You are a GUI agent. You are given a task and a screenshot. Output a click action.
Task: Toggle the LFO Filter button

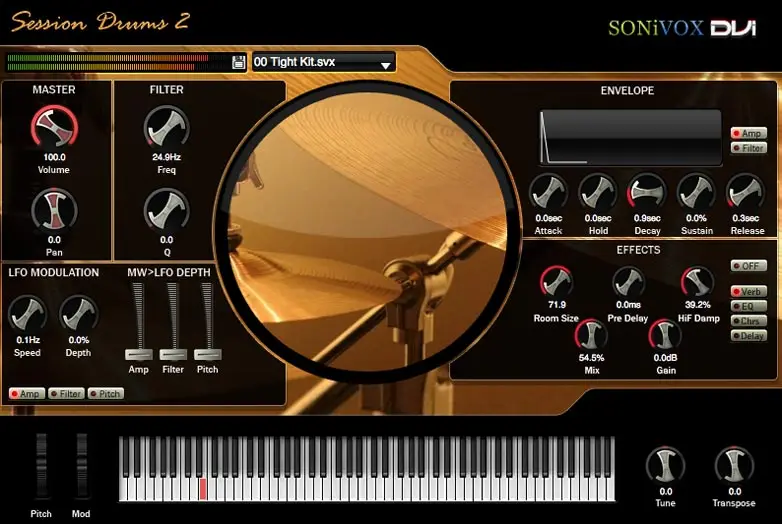(66, 394)
